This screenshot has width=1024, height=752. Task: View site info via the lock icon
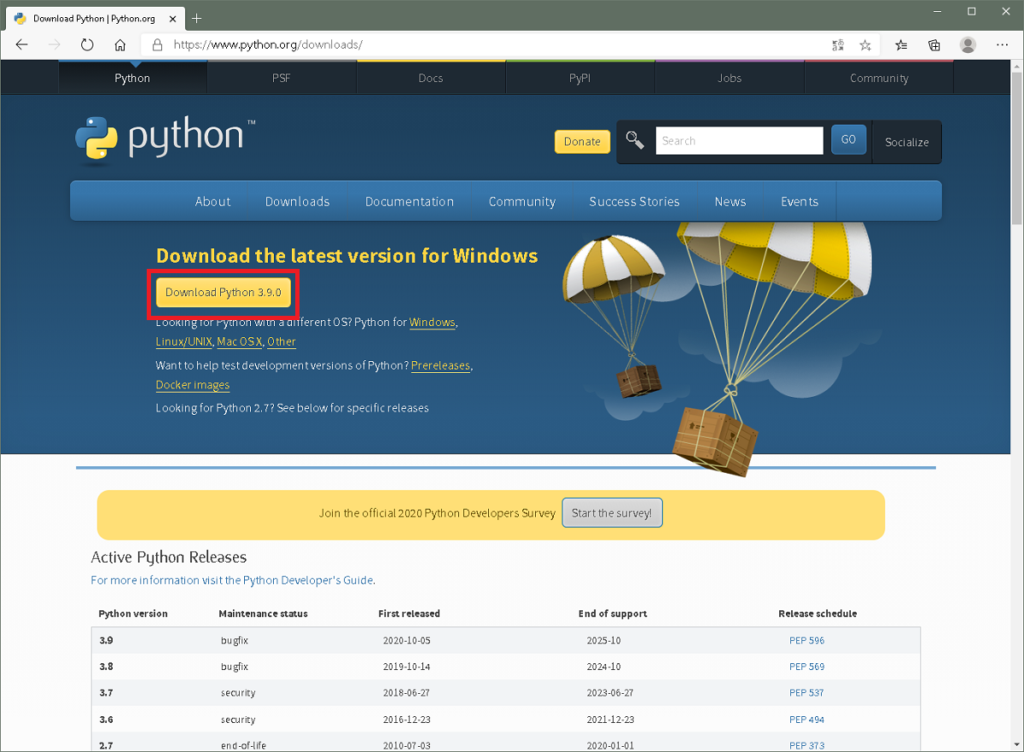[x=157, y=44]
